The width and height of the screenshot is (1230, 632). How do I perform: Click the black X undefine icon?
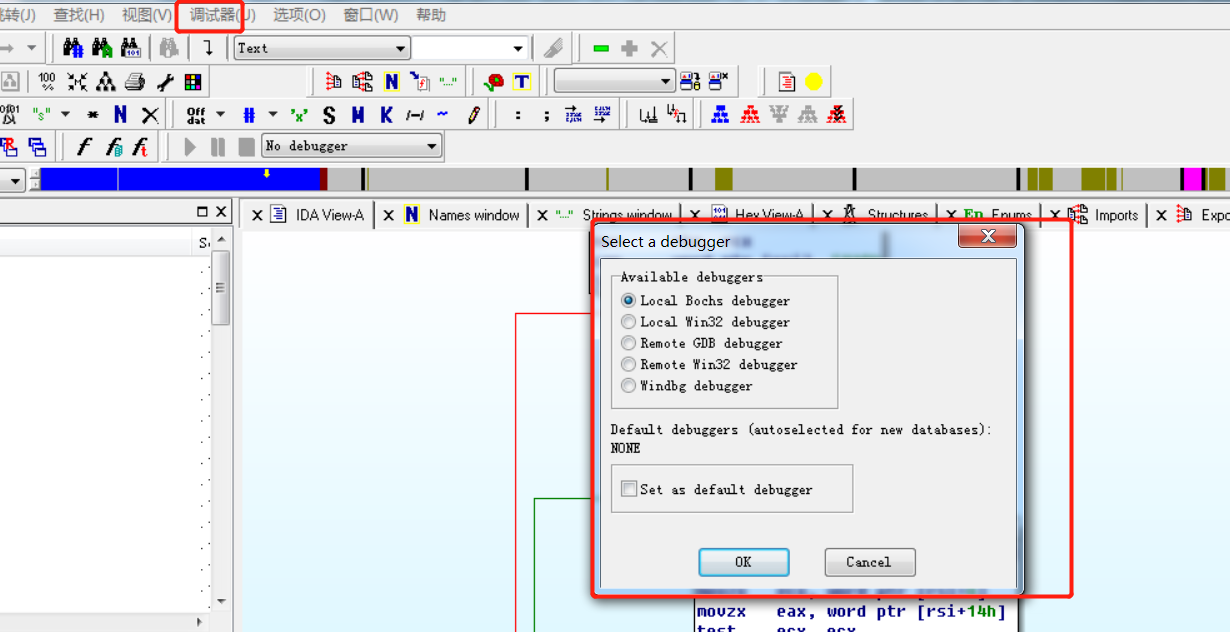click(x=150, y=115)
